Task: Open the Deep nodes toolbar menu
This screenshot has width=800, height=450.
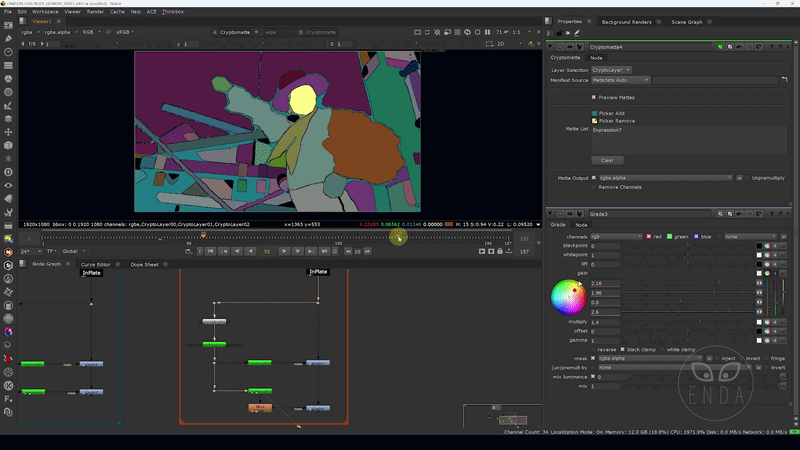Action: tap(8, 172)
